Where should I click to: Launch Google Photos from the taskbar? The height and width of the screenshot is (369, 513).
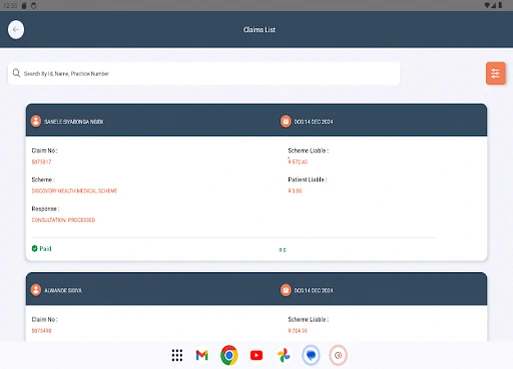(x=284, y=355)
